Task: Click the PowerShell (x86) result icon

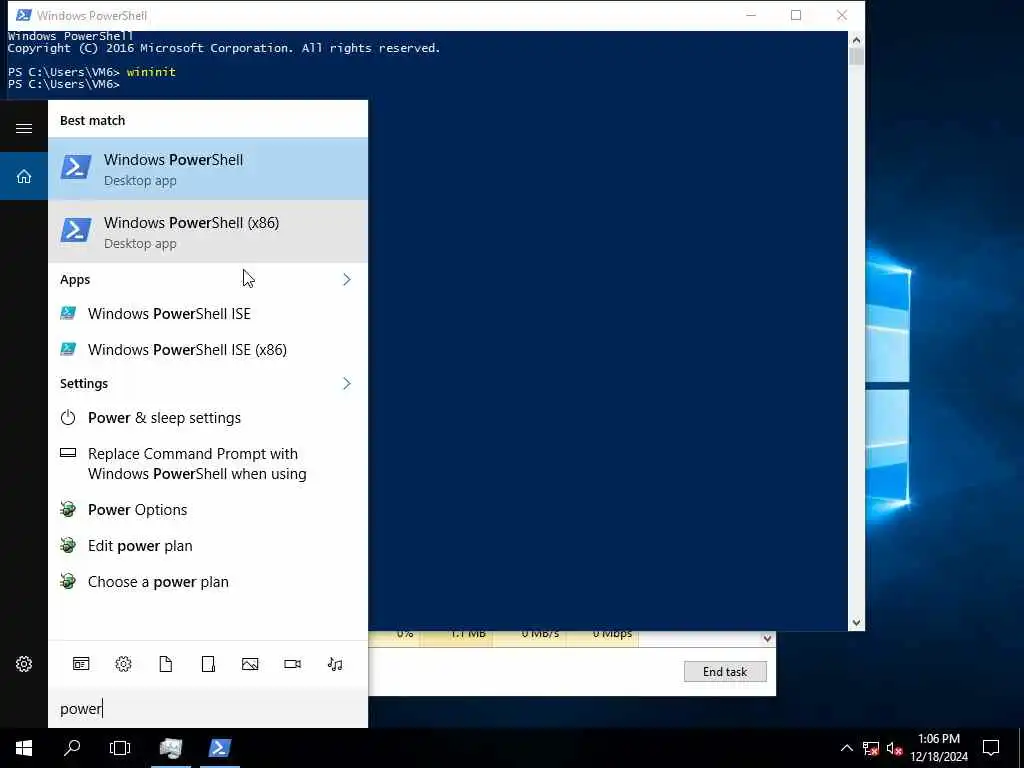Action: point(76,230)
